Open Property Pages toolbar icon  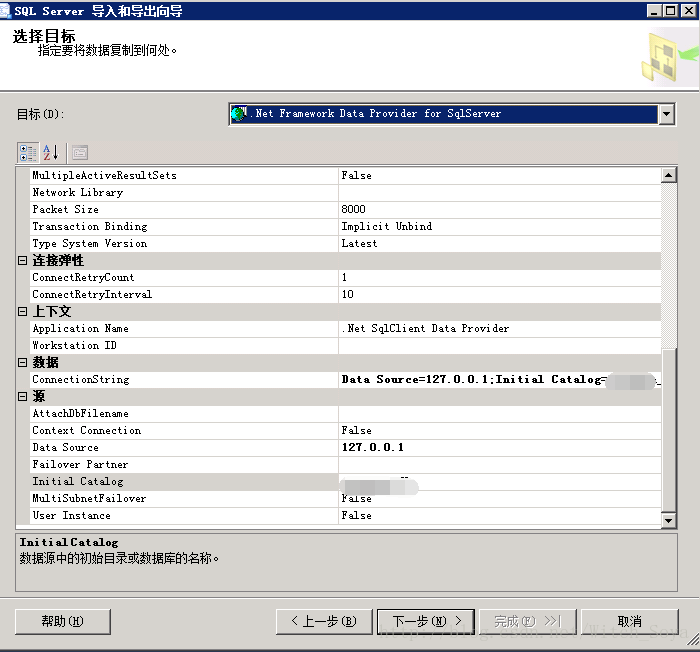(80, 153)
